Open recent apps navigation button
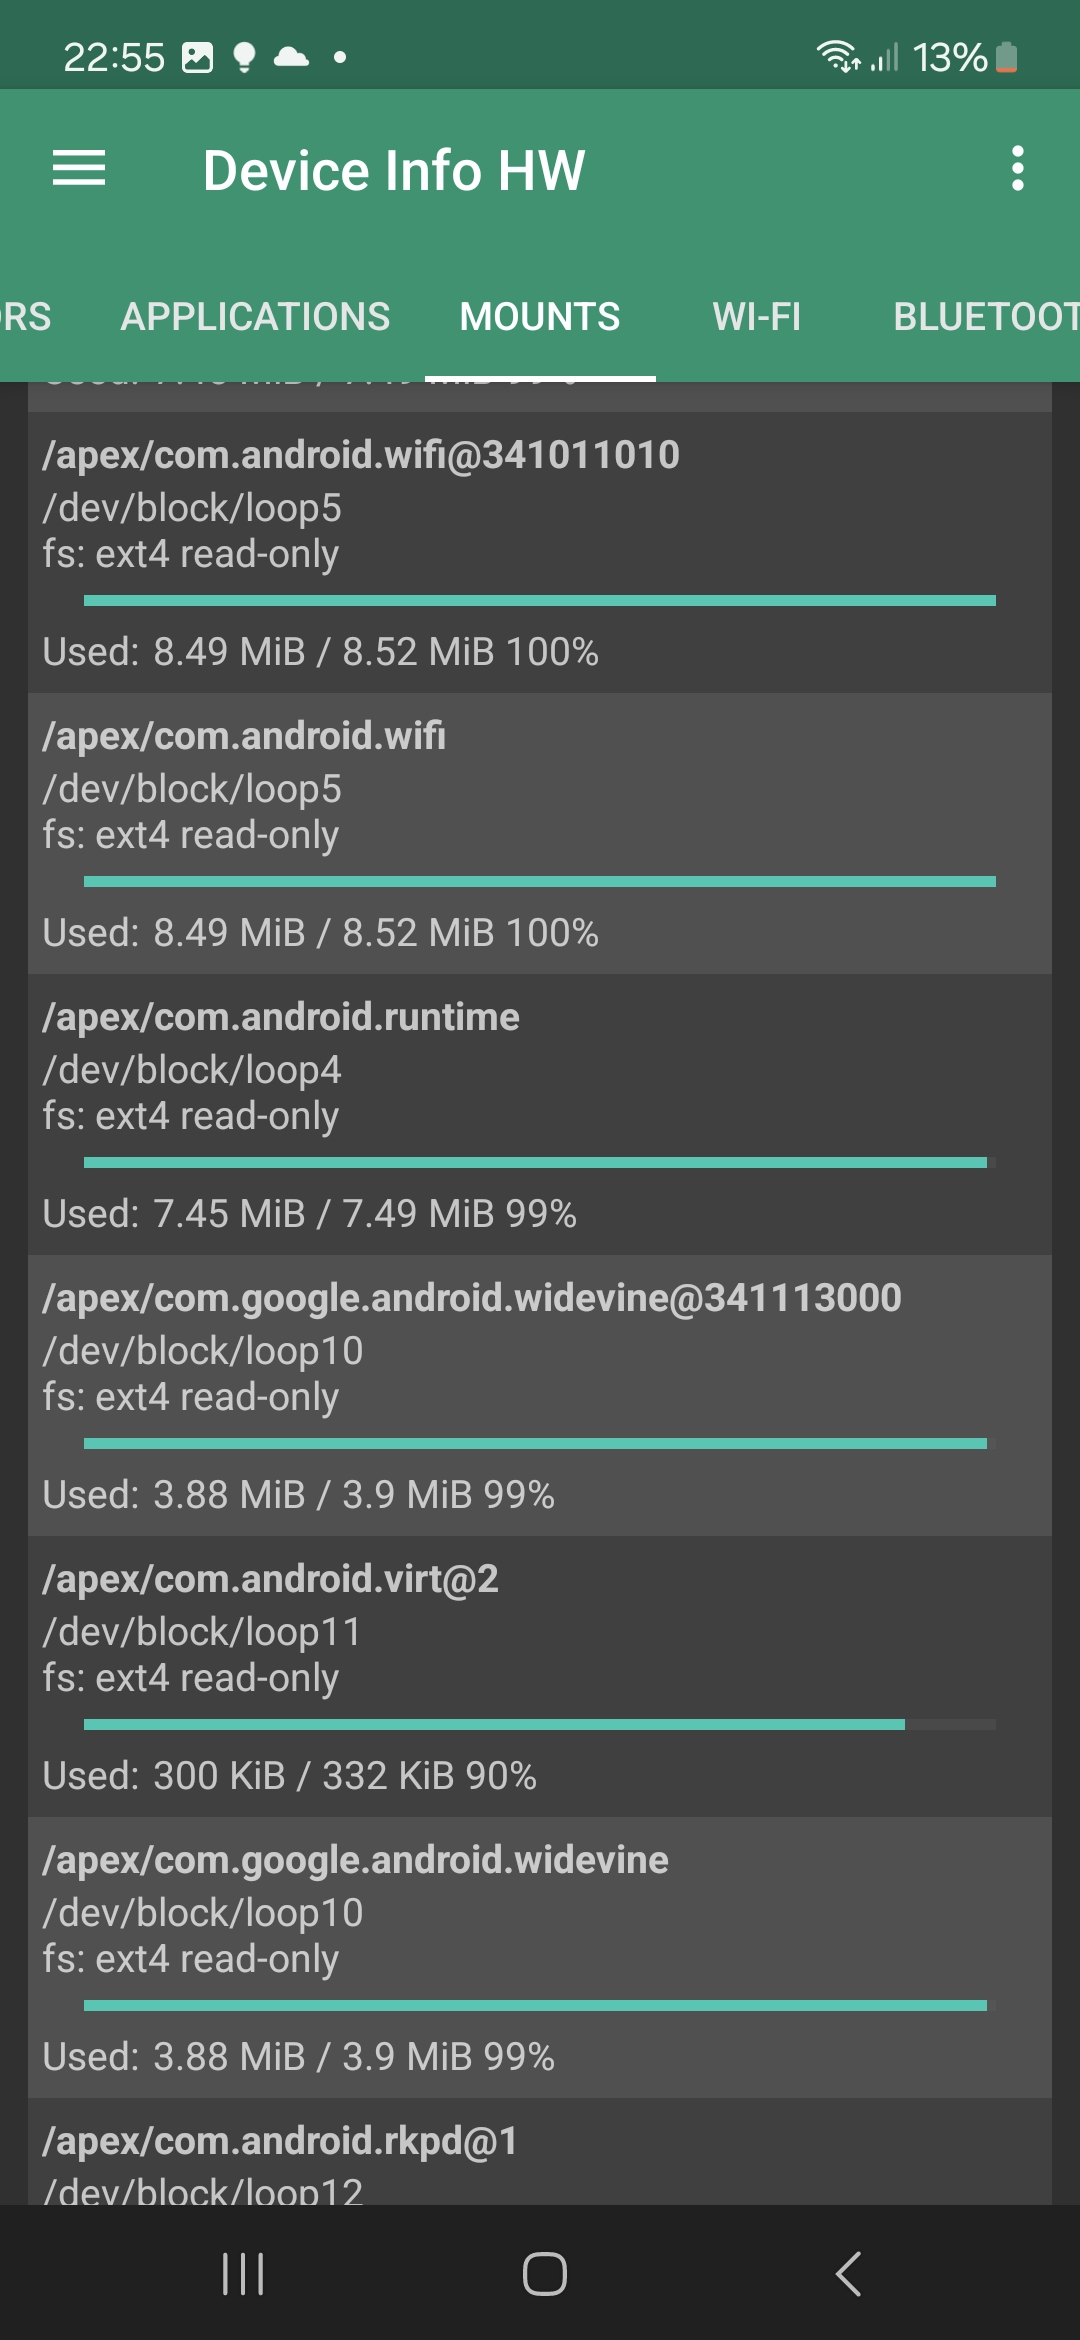 click(243, 2273)
